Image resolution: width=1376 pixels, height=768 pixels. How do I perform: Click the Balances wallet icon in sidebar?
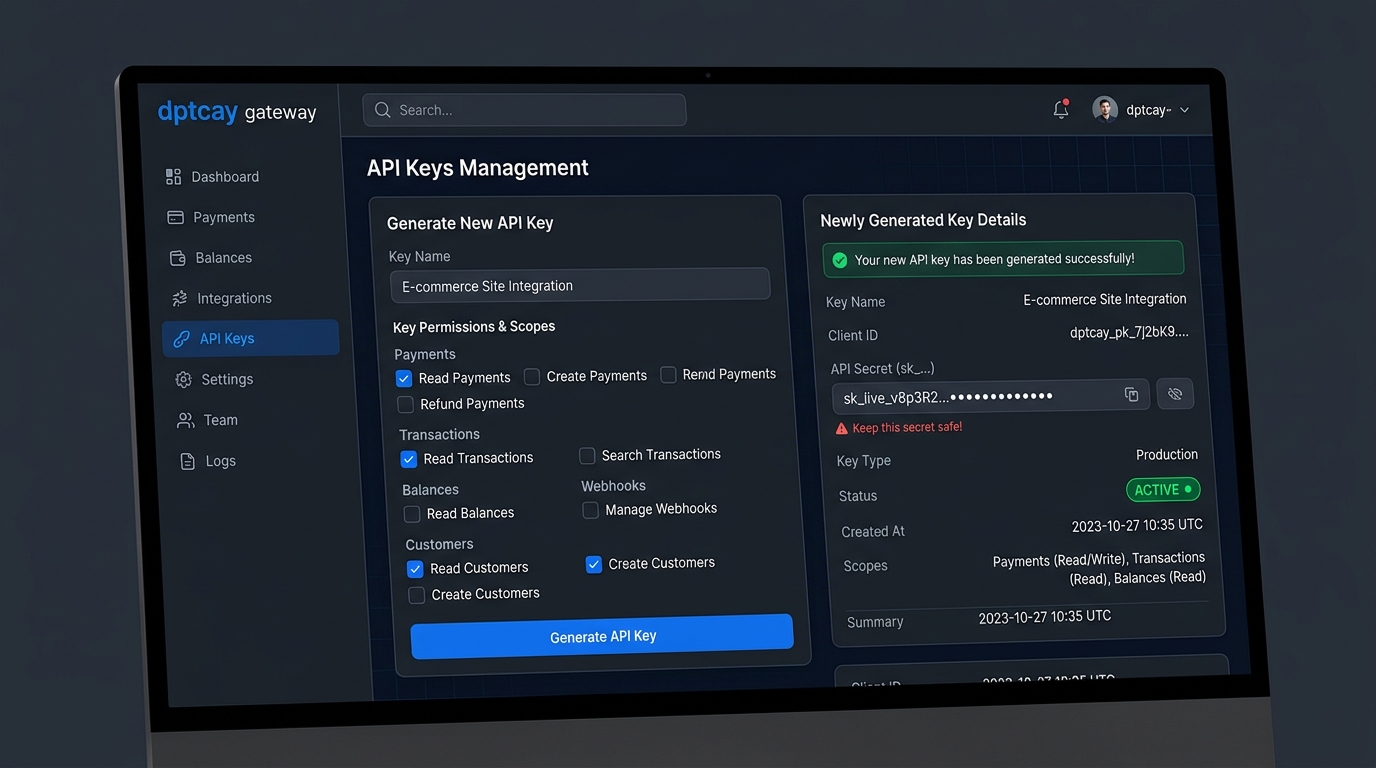[x=177, y=258]
